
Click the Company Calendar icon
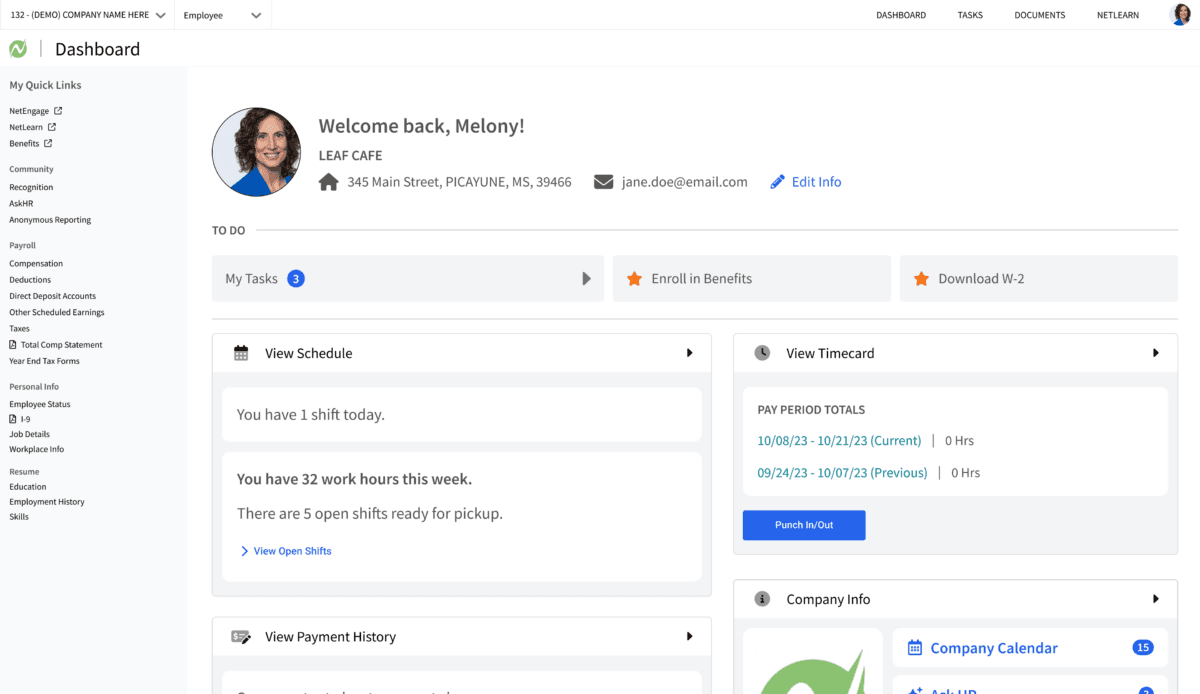click(914, 648)
